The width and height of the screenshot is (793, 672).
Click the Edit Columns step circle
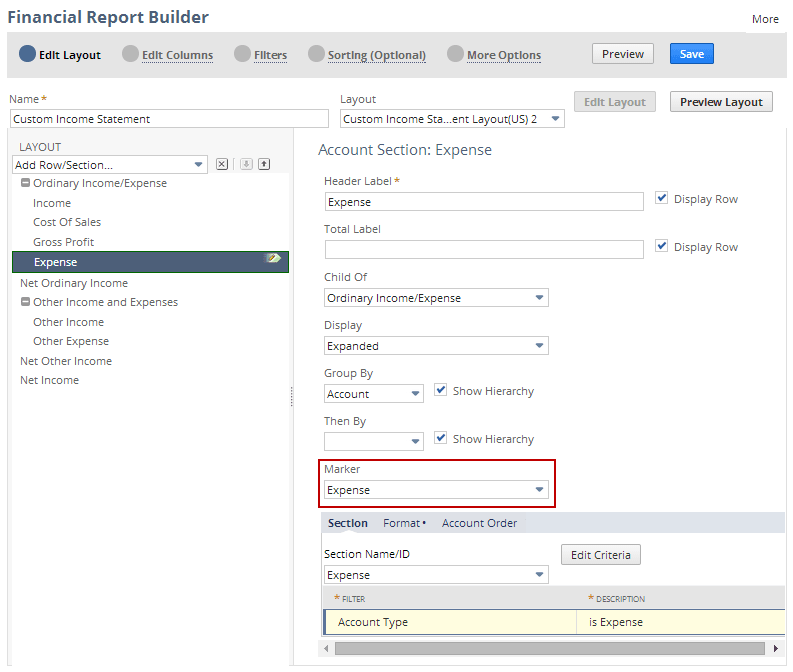pyautogui.click(x=130, y=54)
